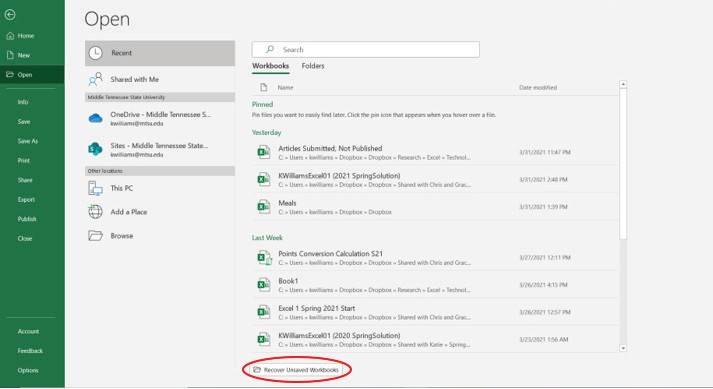Click the Add a Place globe icon
Image resolution: width=713 pixels, height=389 pixels.
point(95,212)
